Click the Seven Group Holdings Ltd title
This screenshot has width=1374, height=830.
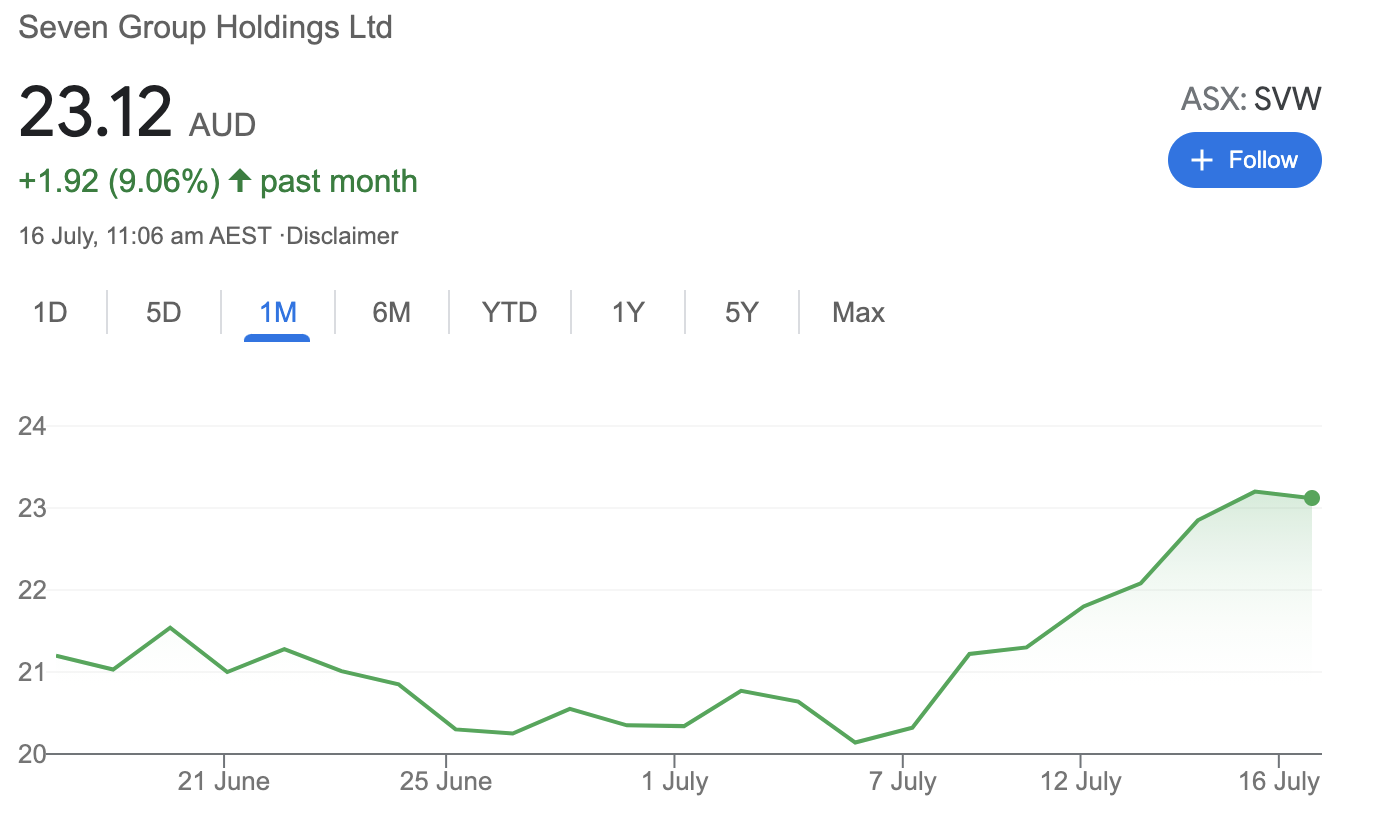coord(206,27)
